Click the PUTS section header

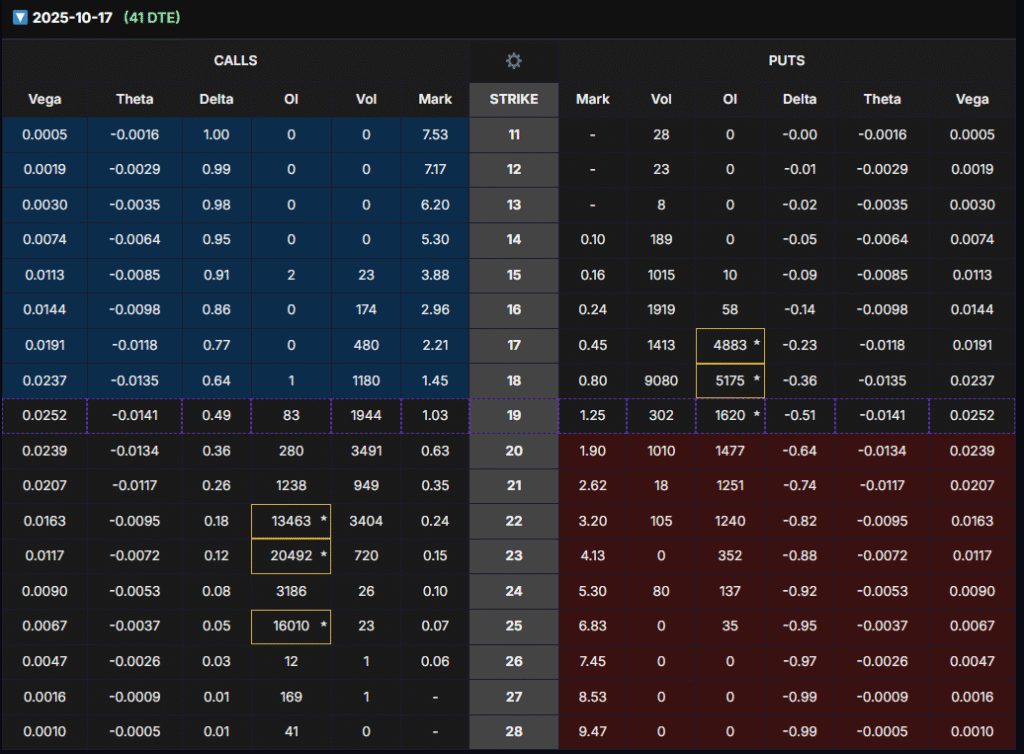click(786, 61)
